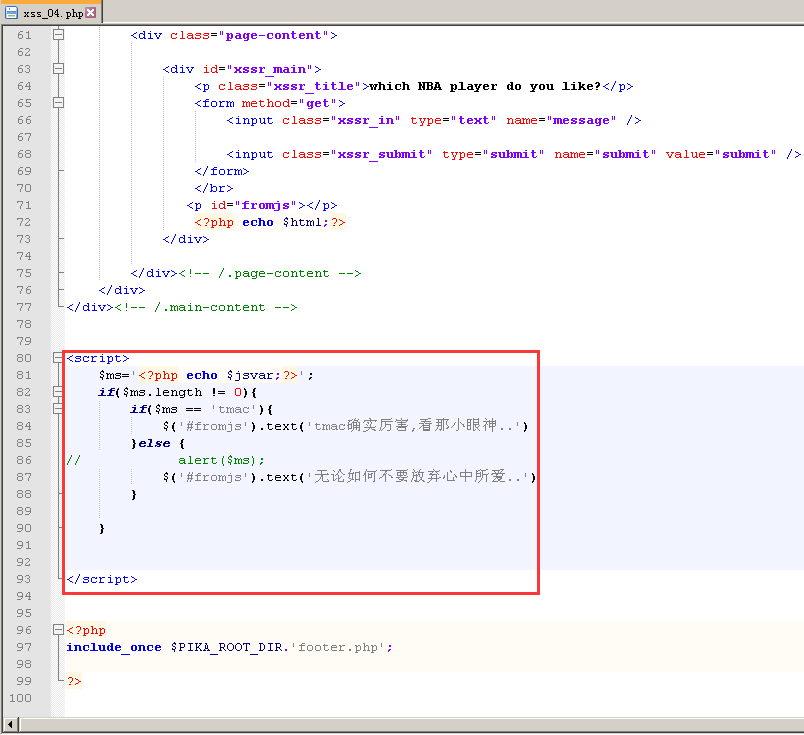The width and height of the screenshot is (804, 735).
Task: Collapse the fold marker on line 61
Action: point(58,35)
